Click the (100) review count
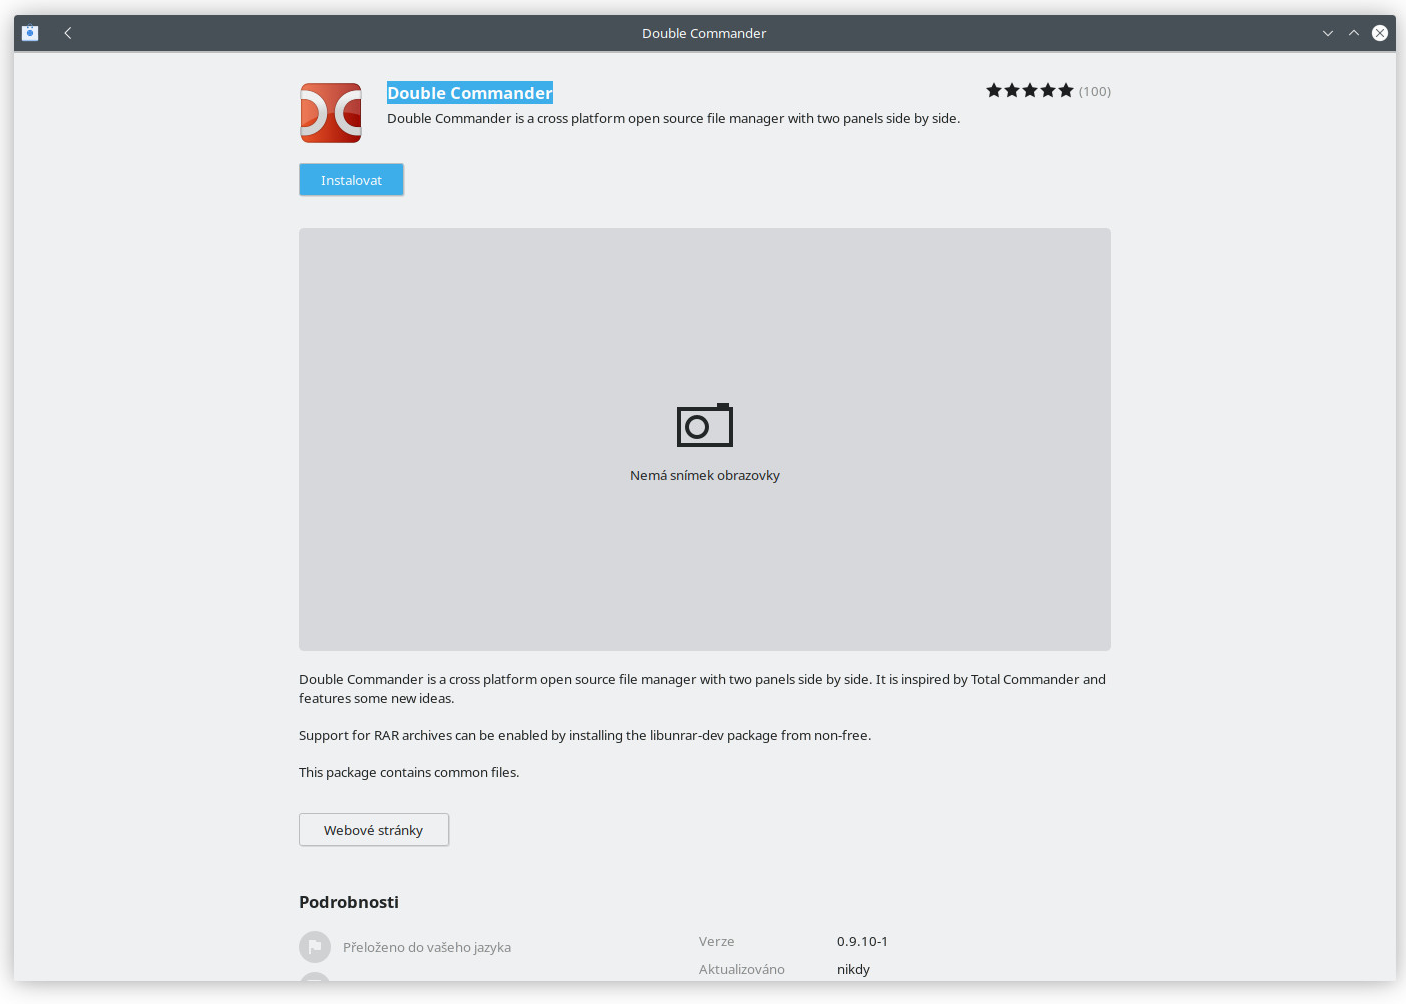Image resolution: width=1406 pixels, height=1004 pixels. [x=1095, y=92]
